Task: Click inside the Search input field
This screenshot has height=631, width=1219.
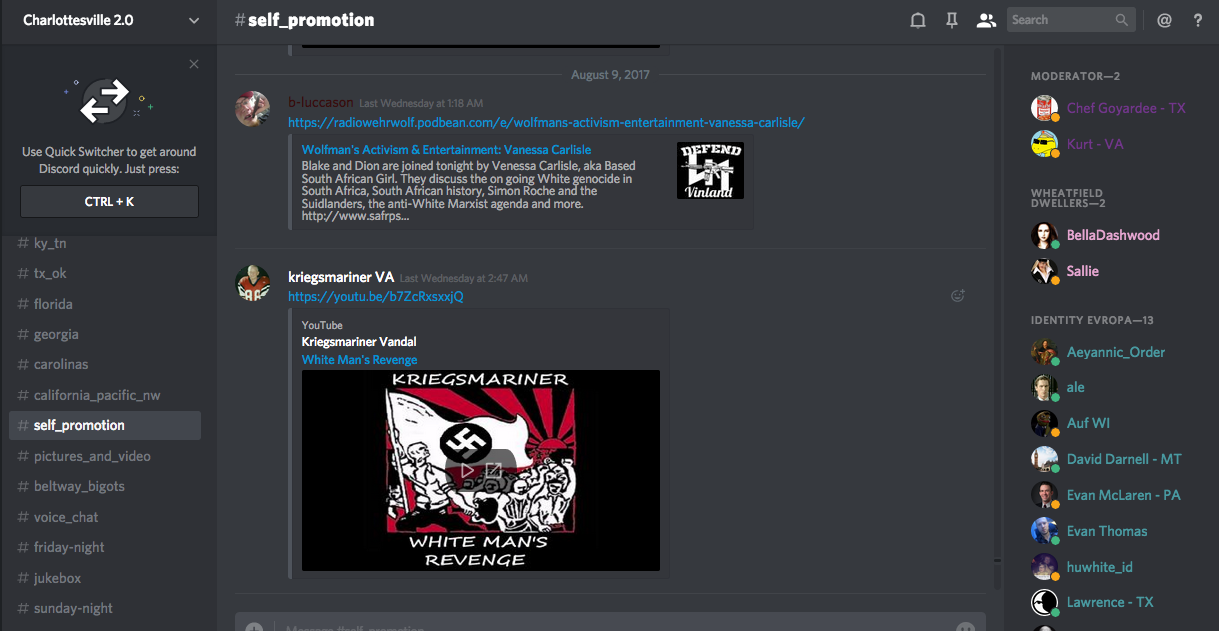Action: 1060,20
